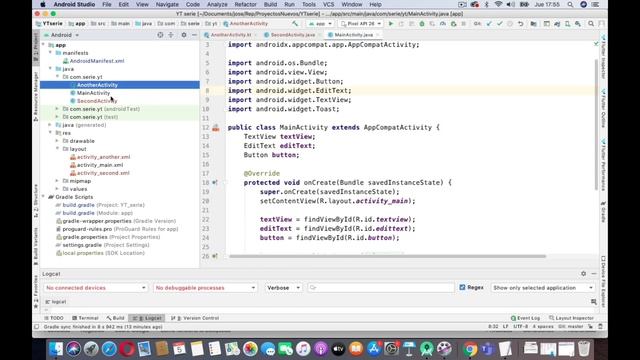Click the Undo/revert arrow toolbar icon
The height and width of the screenshot is (360, 640).
pos(520,24)
